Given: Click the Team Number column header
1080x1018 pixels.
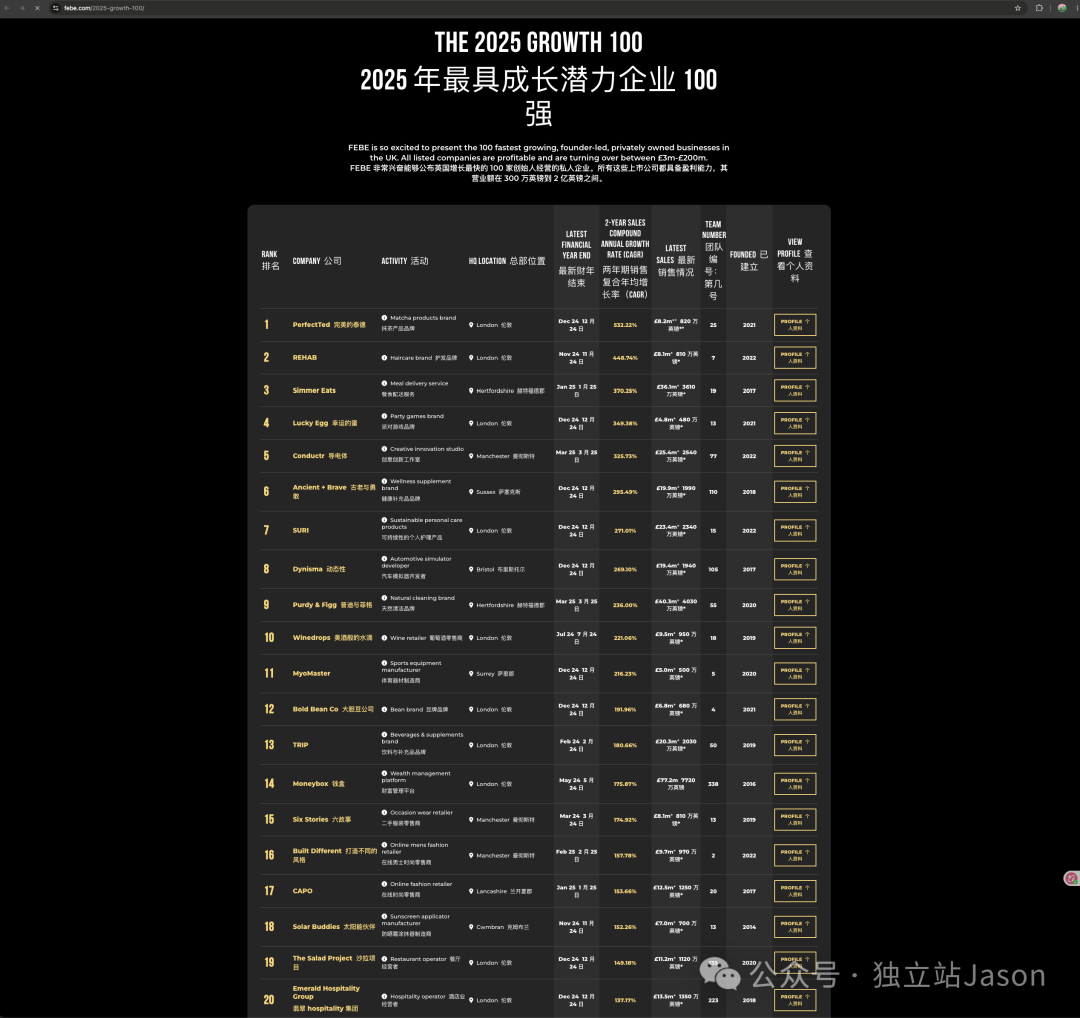Looking at the screenshot, I should [x=714, y=260].
